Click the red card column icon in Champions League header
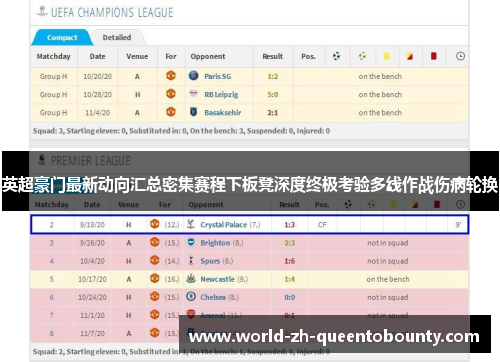 433,56
